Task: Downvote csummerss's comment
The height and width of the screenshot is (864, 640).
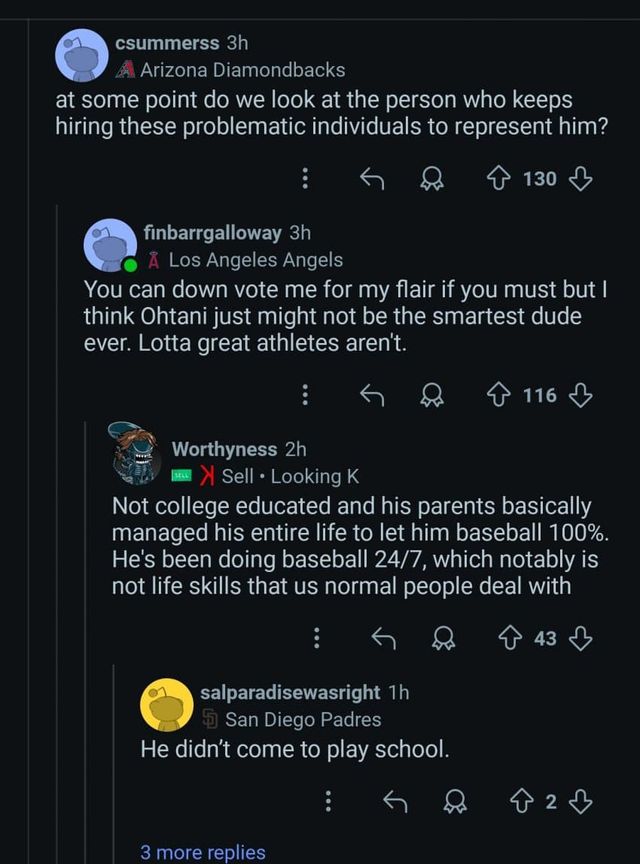Action: coord(580,179)
